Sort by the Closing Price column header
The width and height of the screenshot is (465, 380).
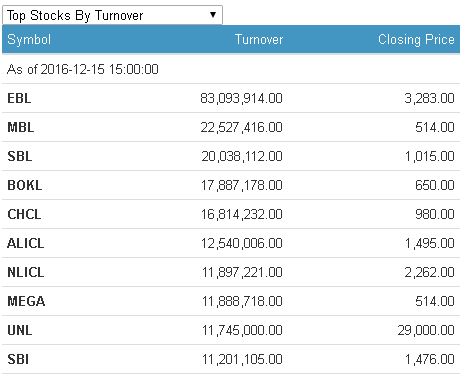tap(416, 40)
